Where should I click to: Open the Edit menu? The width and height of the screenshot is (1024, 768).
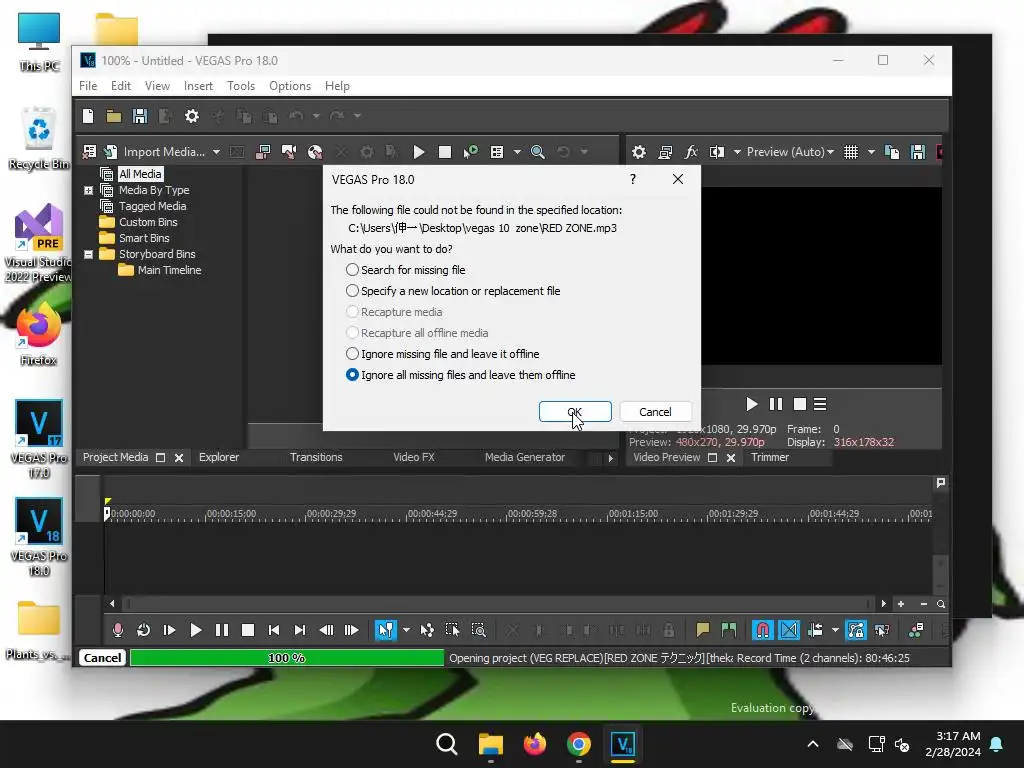121,86
